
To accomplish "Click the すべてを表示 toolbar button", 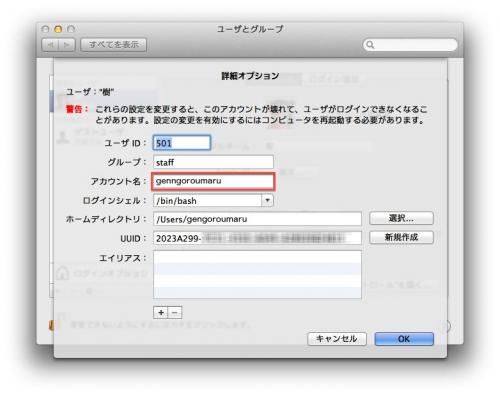I will (114, 44).
